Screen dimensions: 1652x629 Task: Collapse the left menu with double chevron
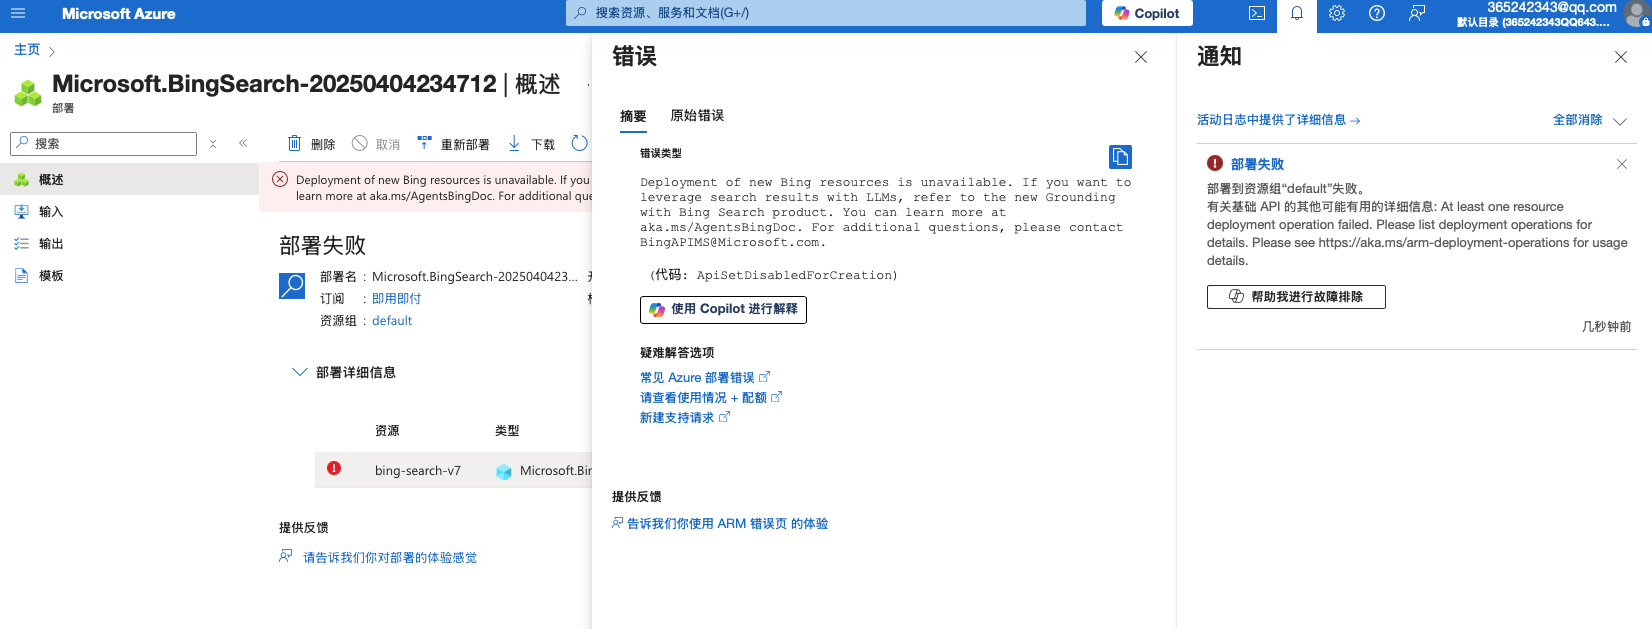click(243, 143)
